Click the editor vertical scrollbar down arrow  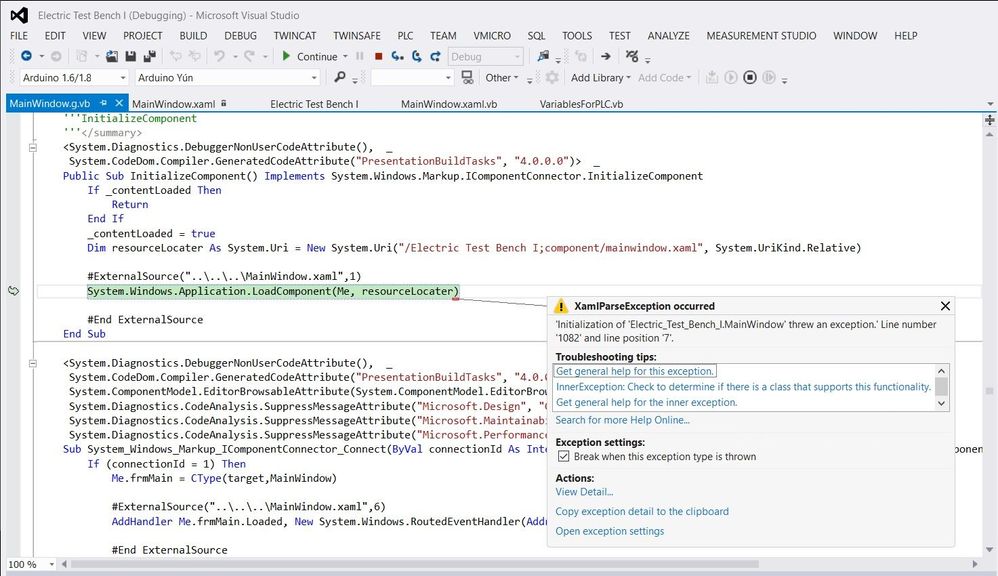click(x=989, y=549)
